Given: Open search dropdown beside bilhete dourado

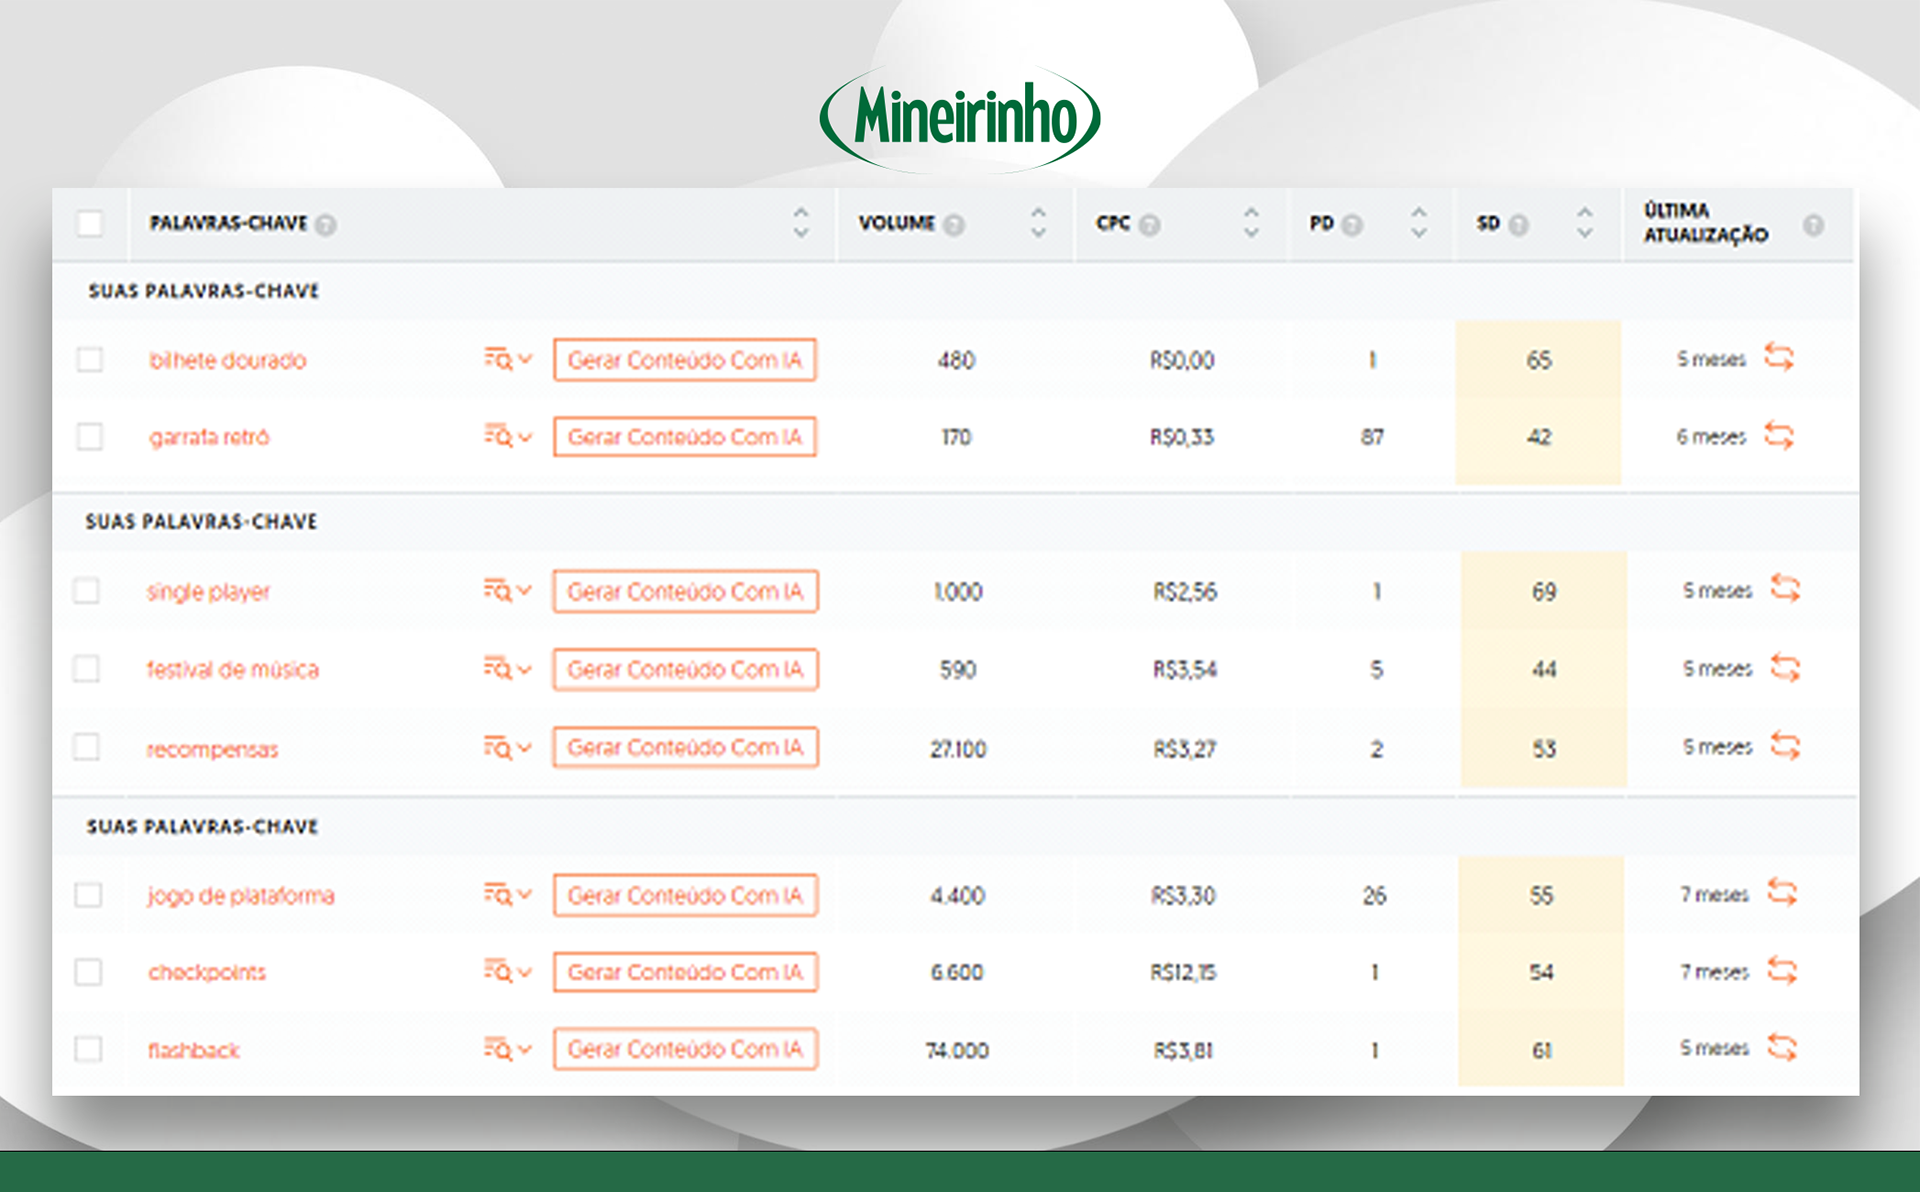Looking at the screenshot, I should pyautogui.click(x=508, y=359).
